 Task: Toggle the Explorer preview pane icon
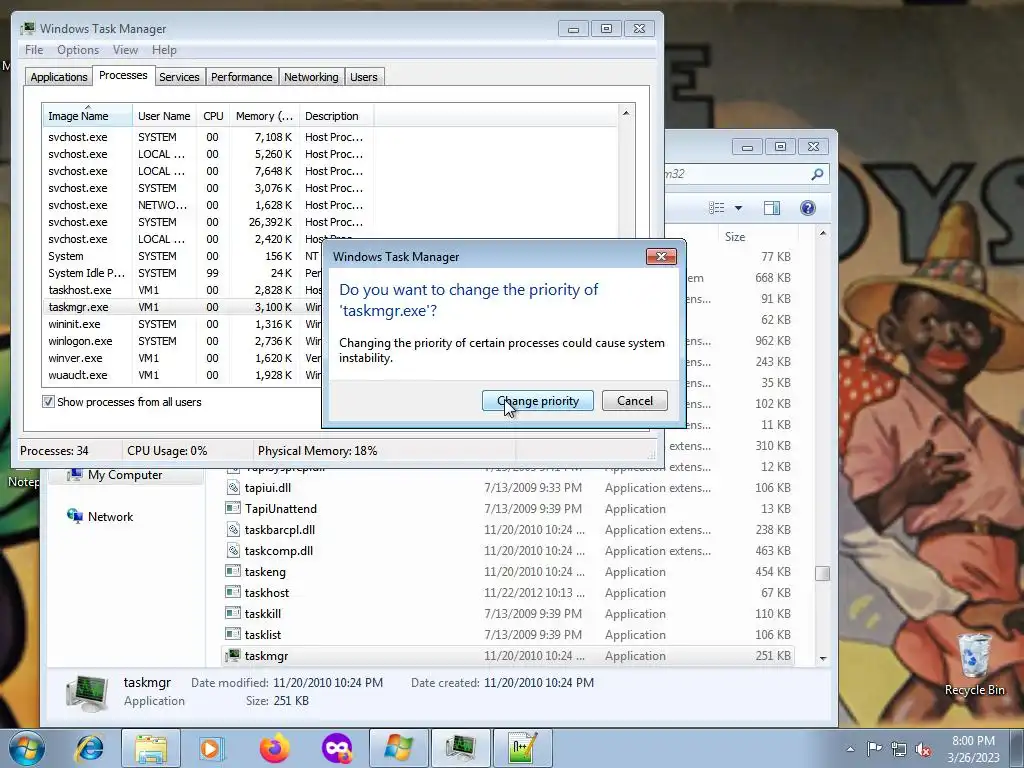coord(771,208)
